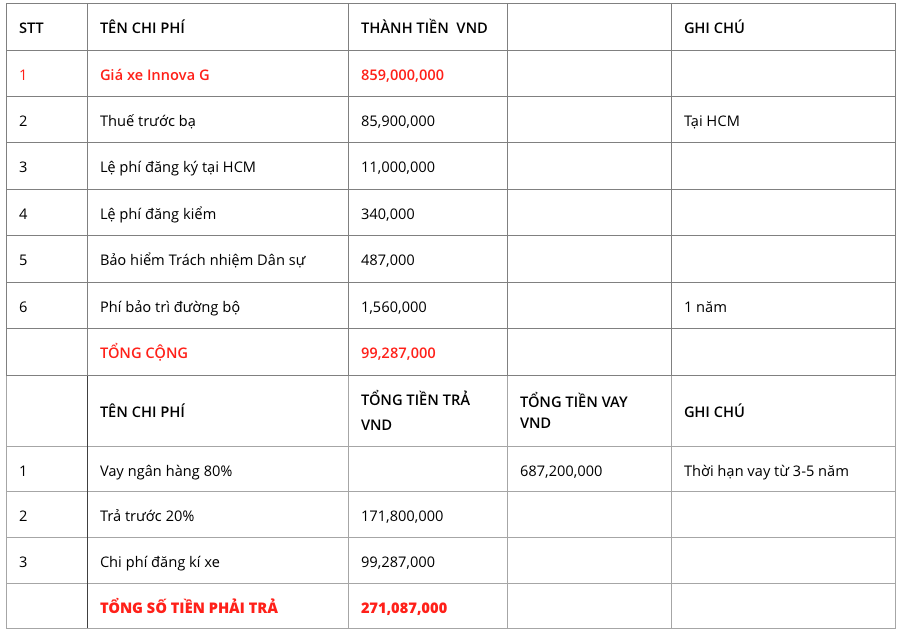Select the 85,900,000 tax amount

[x=397, y=121]
